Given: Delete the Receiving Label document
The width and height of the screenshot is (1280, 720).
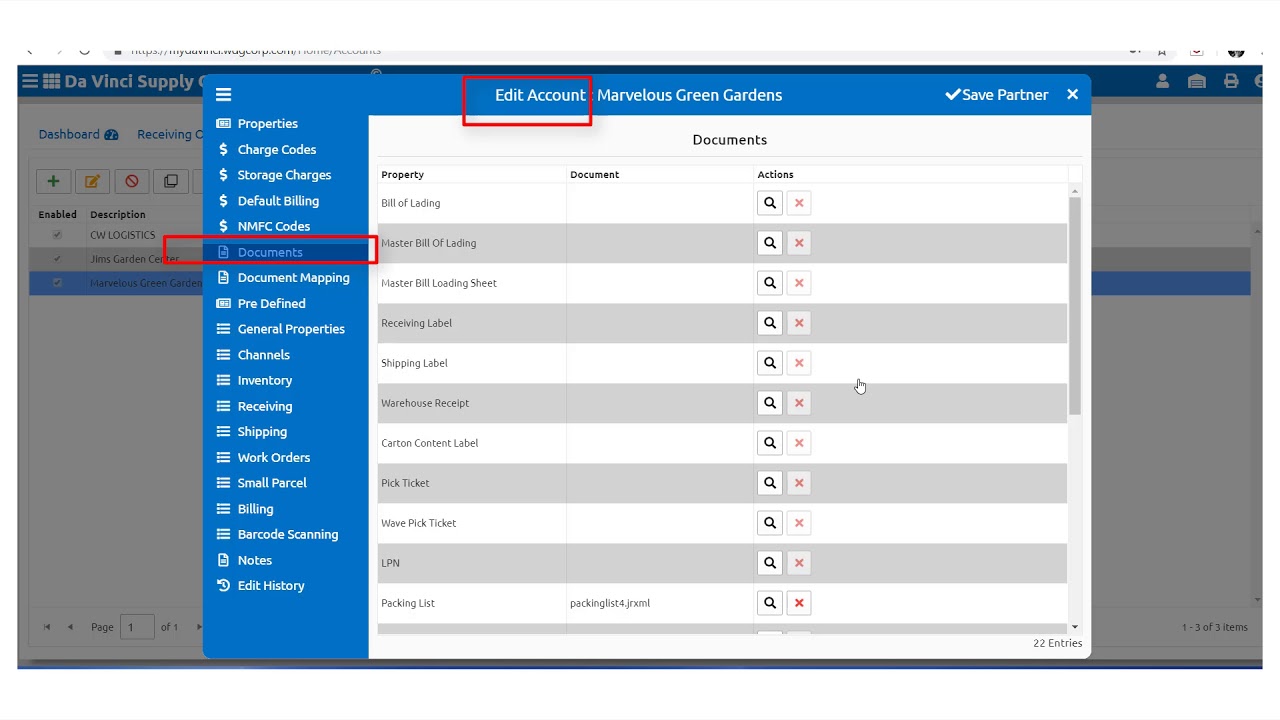Looking at the screenshot, I should pyautogui.click(x=799, y=323).
